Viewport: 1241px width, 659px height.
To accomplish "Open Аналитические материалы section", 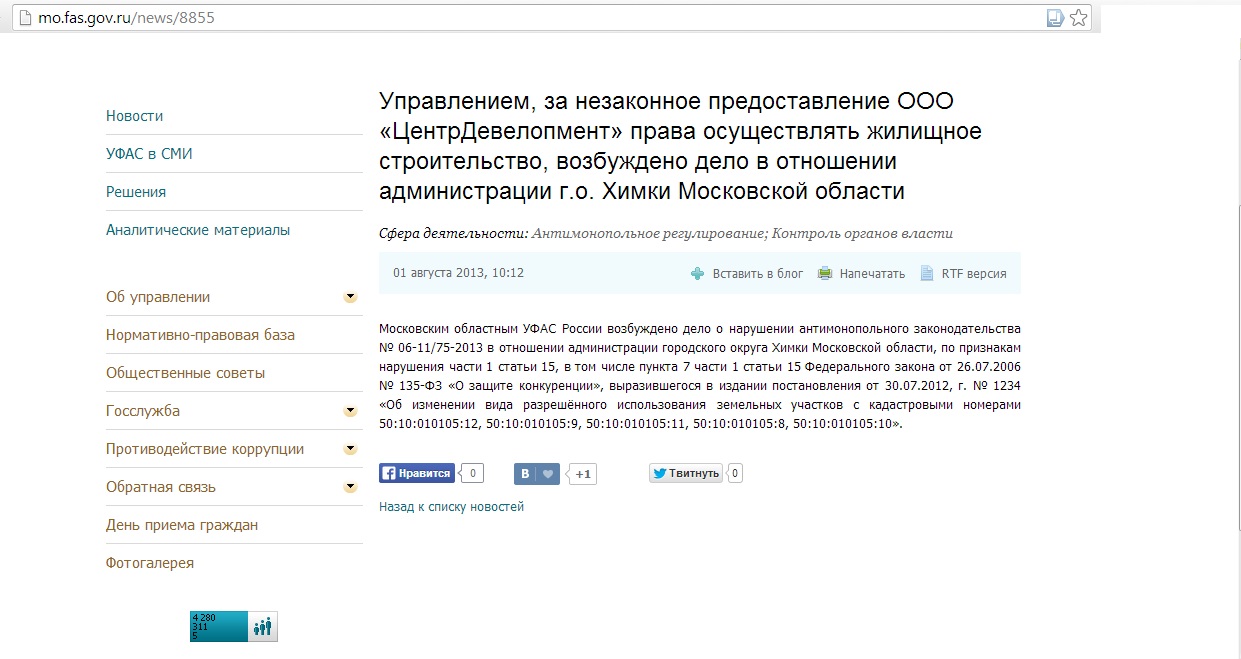I will (x=198, y=230).
